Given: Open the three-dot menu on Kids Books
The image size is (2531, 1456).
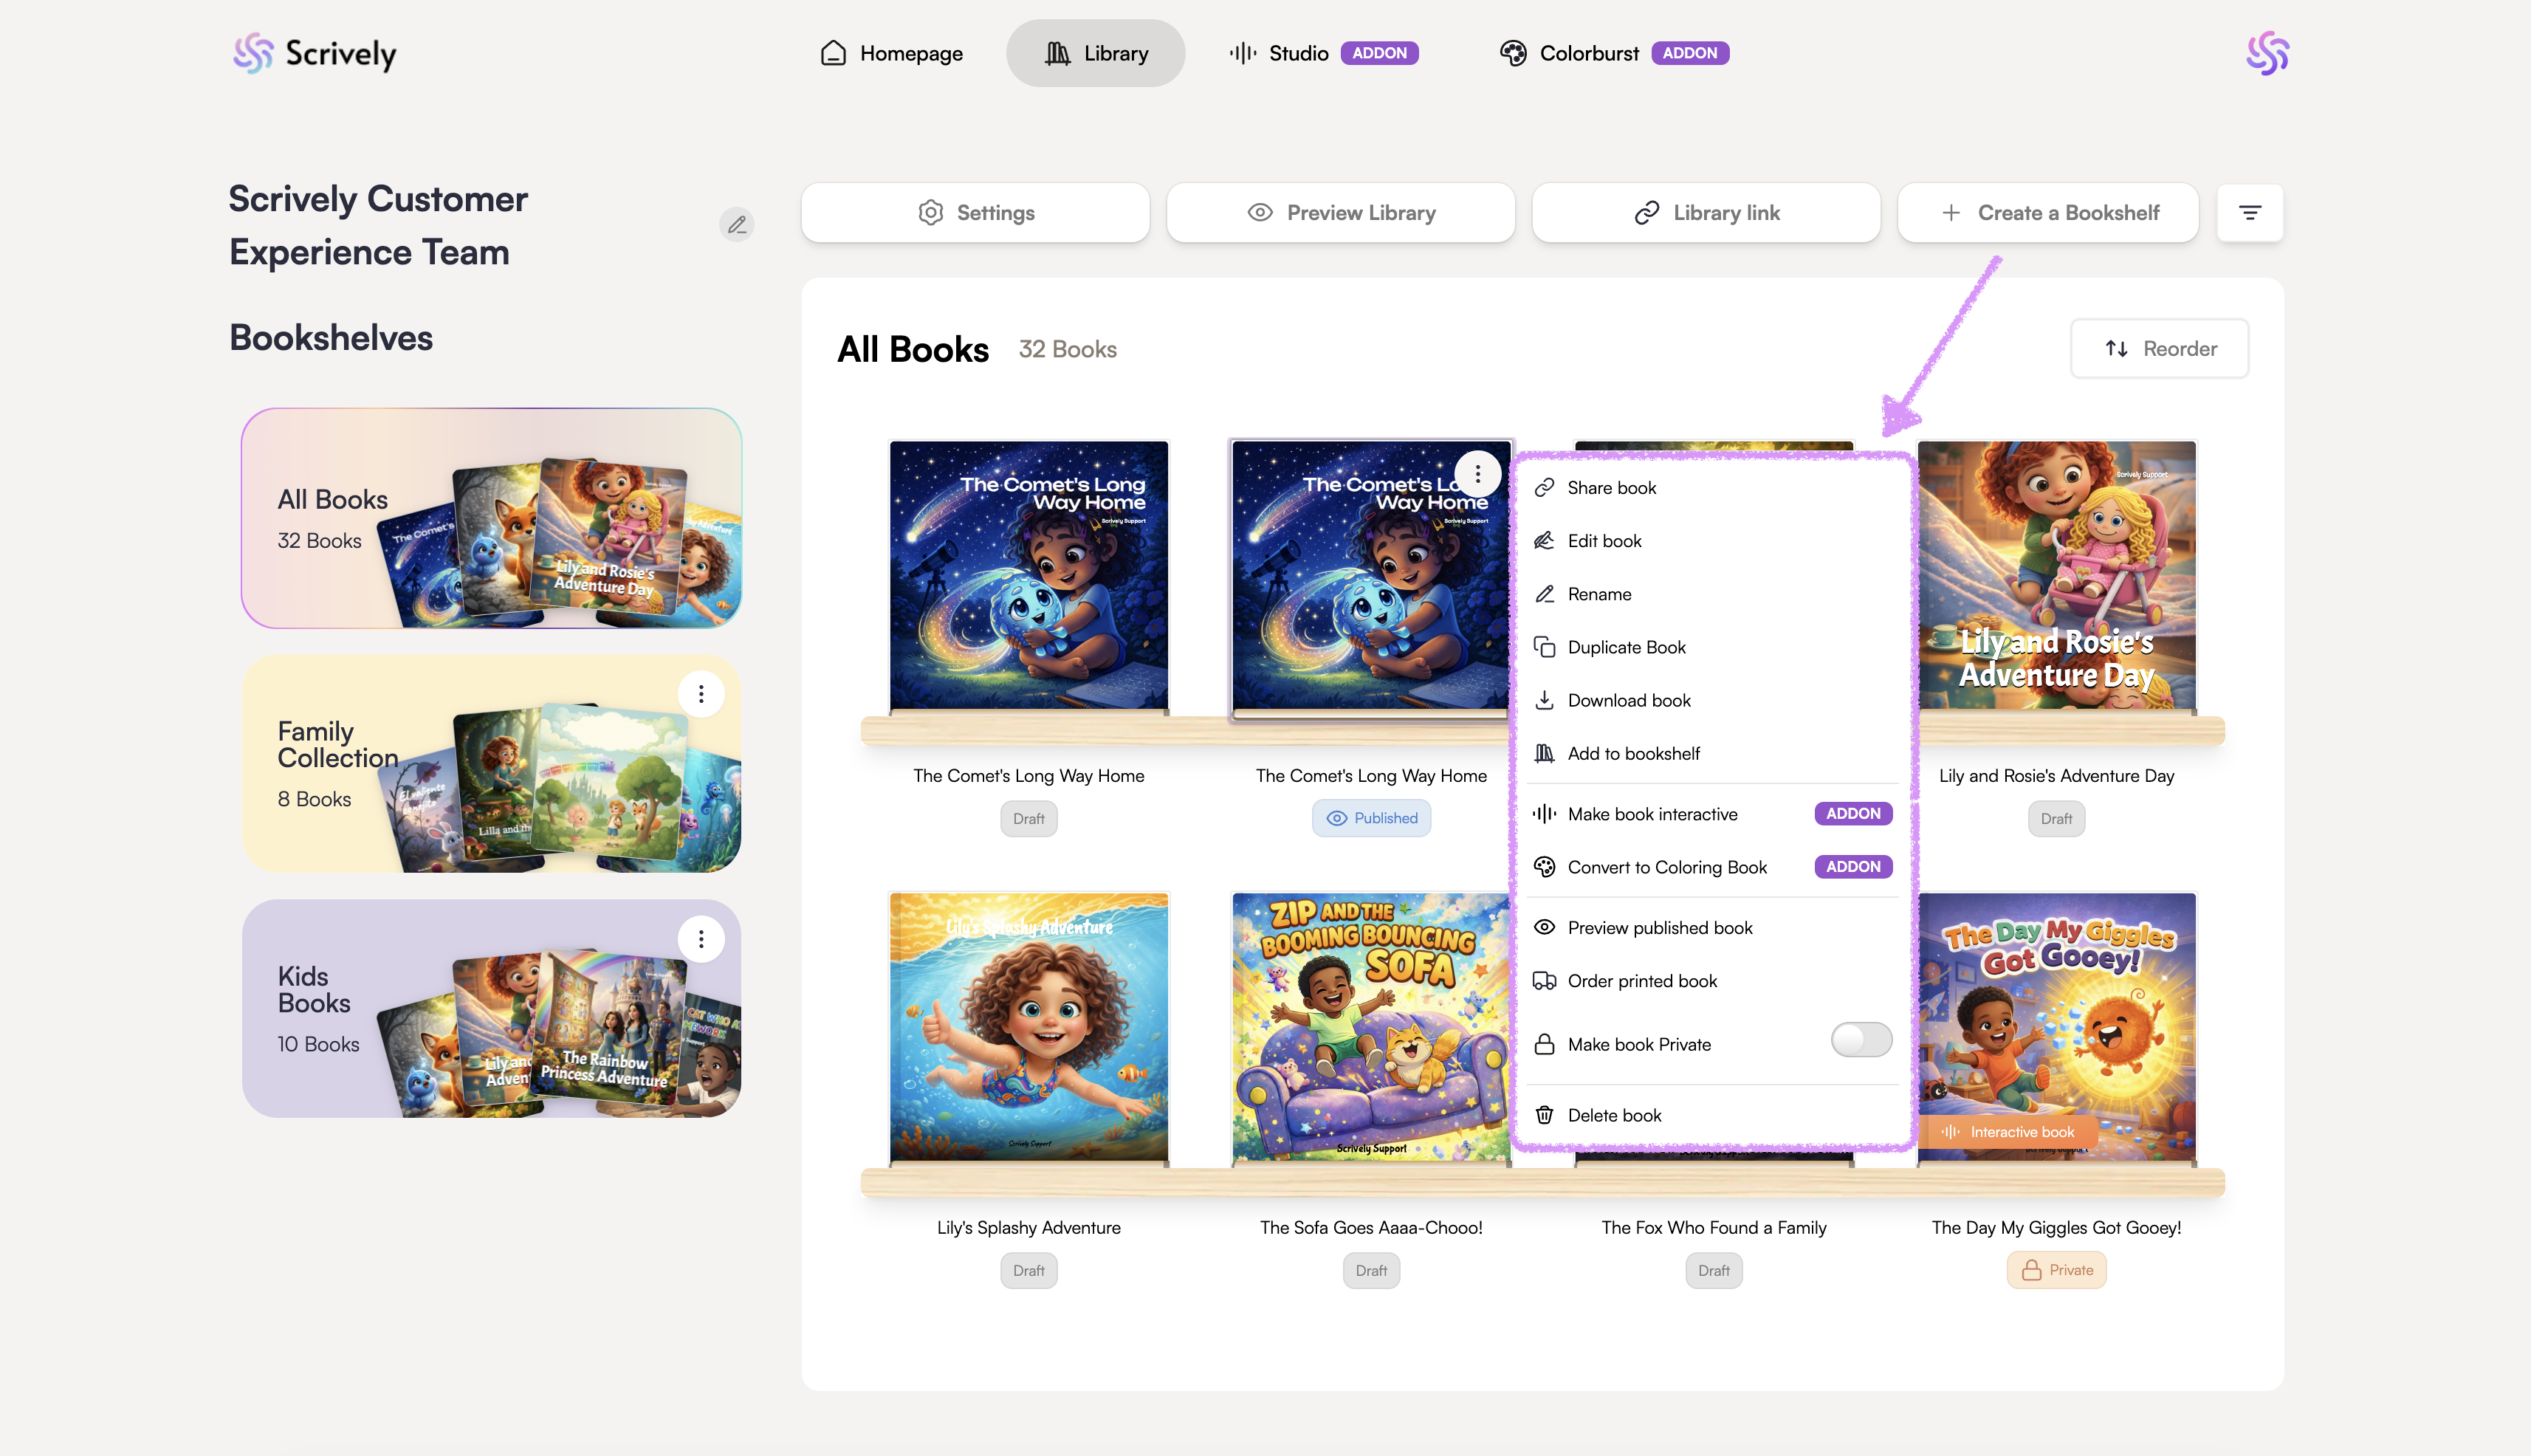Looking at the screenshot, I should (x=701, y=938).
